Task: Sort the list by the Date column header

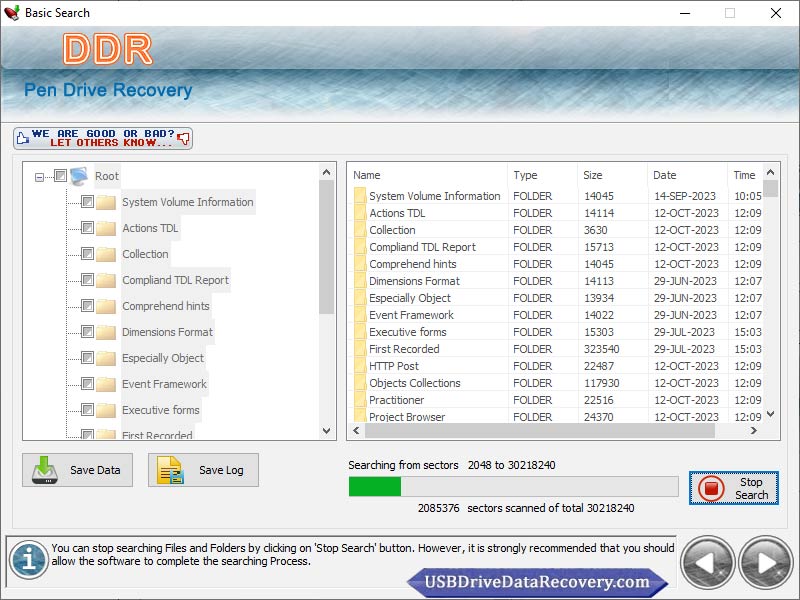Action: 687,175
